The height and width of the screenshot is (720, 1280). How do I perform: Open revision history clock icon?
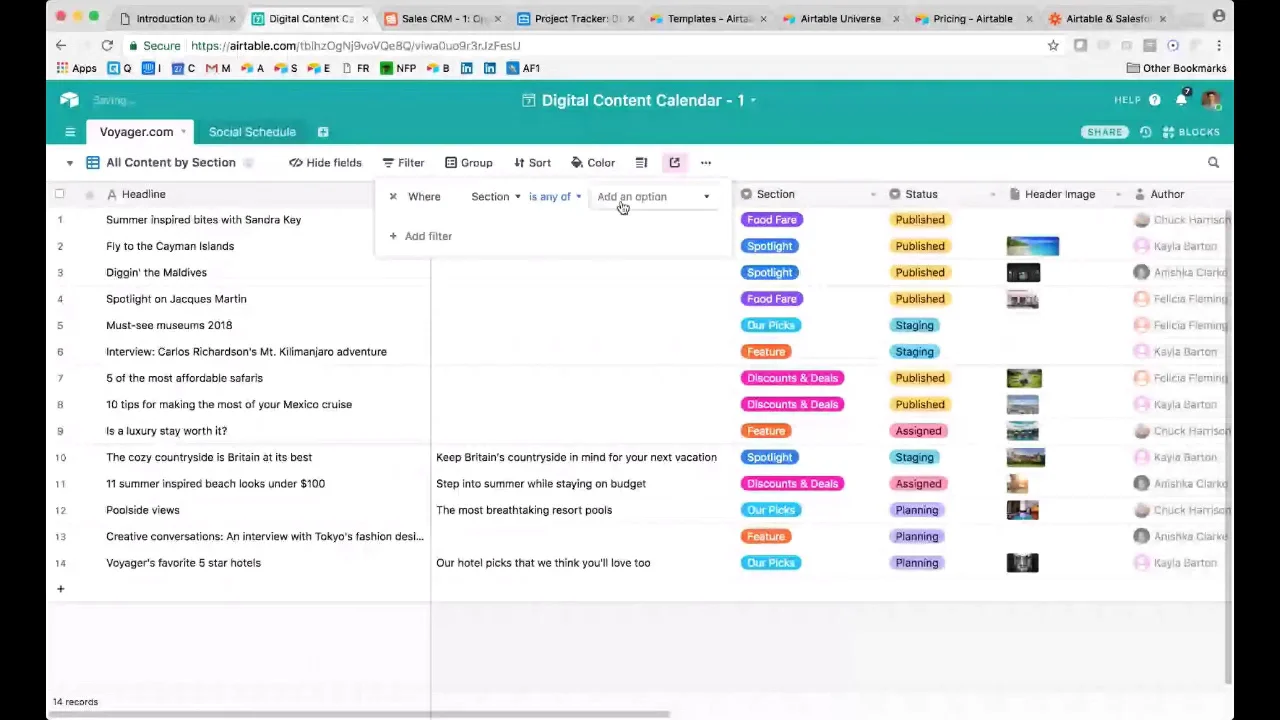click(1146, 132)
